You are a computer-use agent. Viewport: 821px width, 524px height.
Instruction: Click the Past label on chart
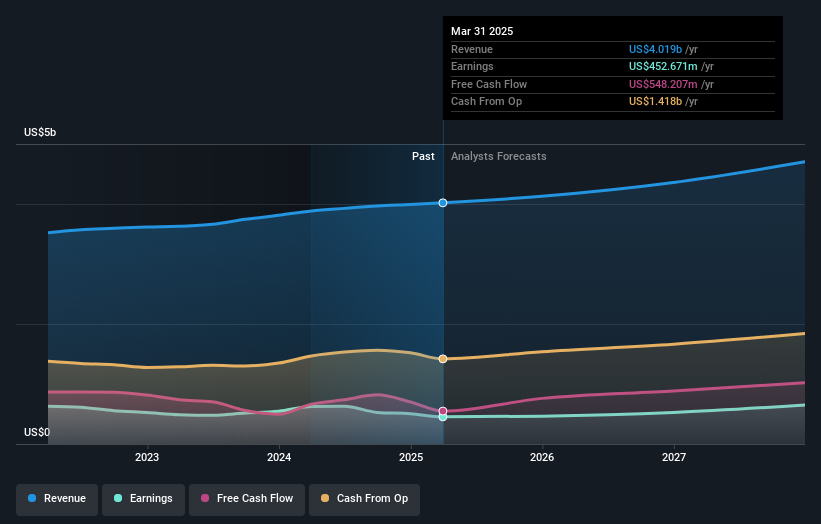tap(423, 156)
